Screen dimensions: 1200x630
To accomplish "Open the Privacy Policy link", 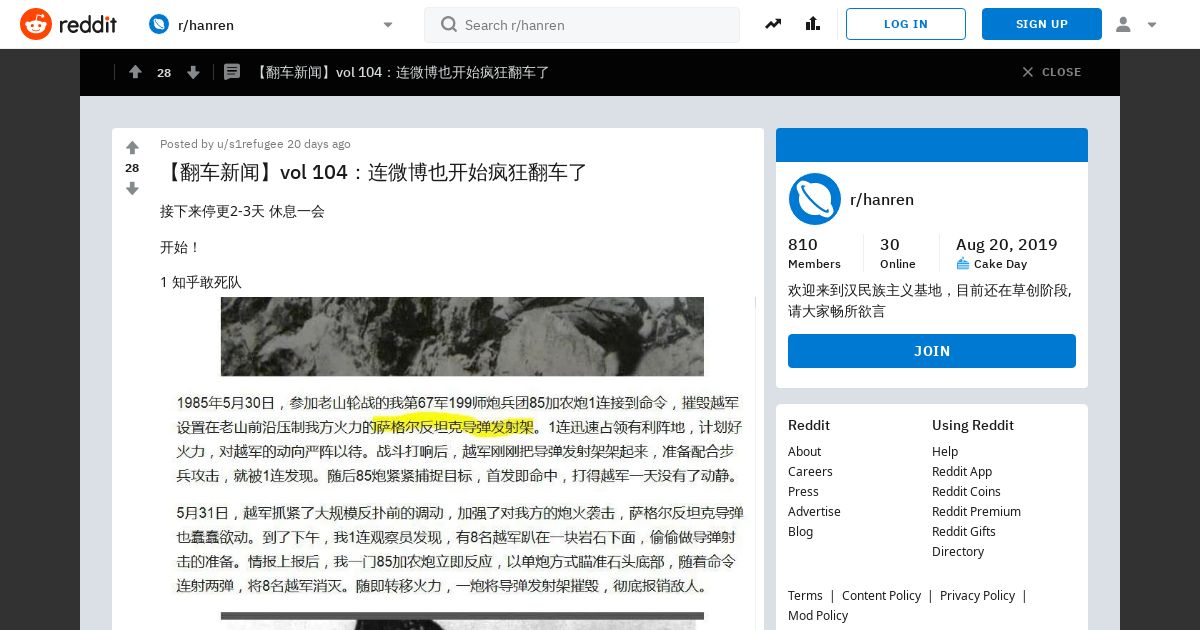I will [977, 595].
